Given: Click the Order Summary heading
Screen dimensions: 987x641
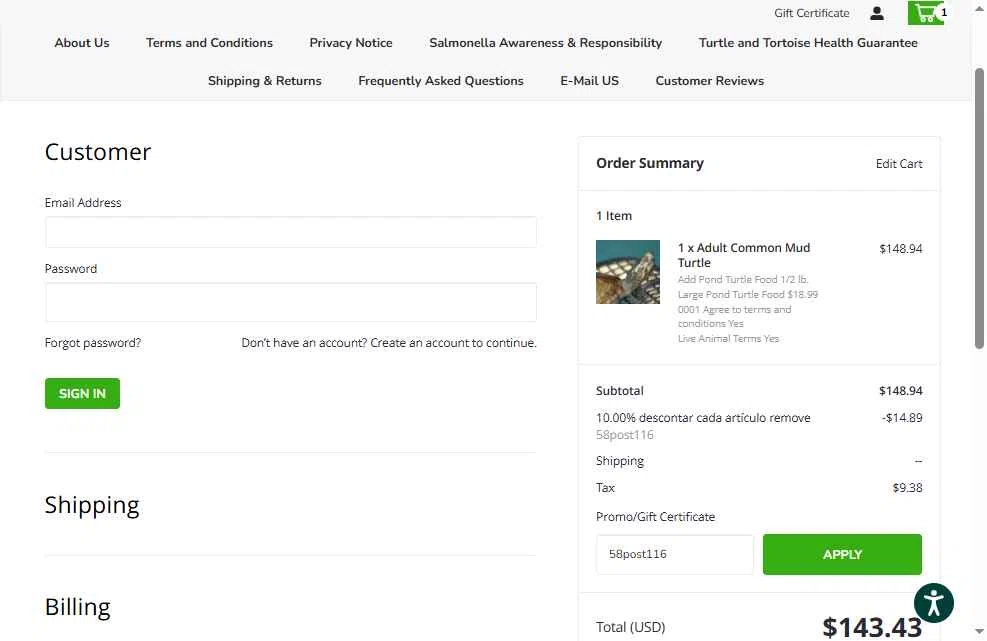Looking at the screenshot, I should (x=650, y=163).
